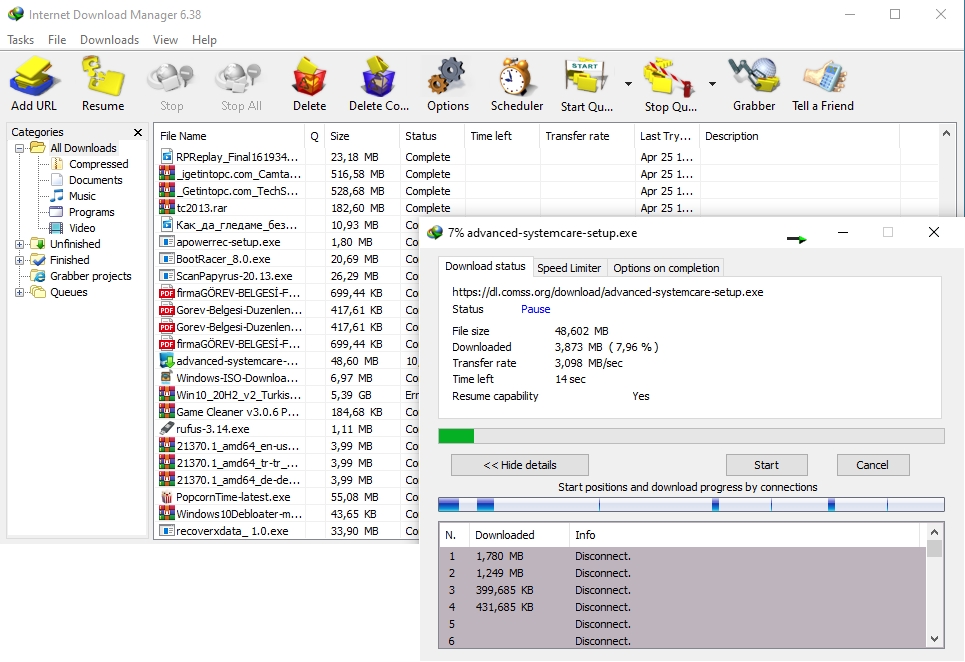Click the Windows-ISO-Downloa file icon
Screen dimensions: 965x662
[166, 378]
